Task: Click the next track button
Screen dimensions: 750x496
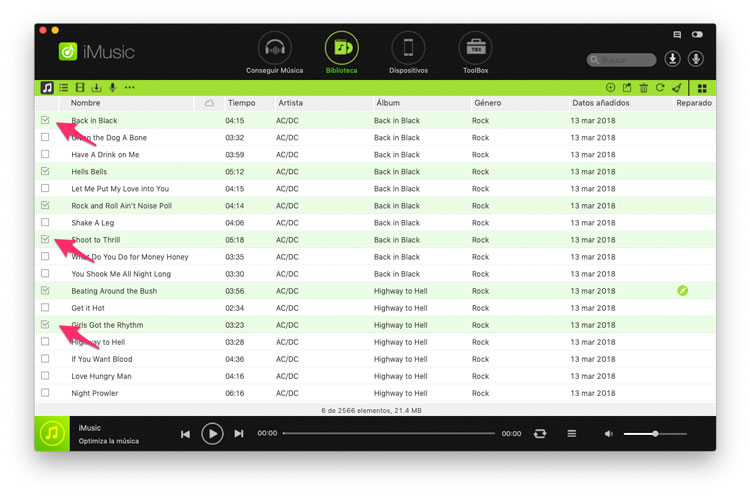Action: click(x=239, y=434)
